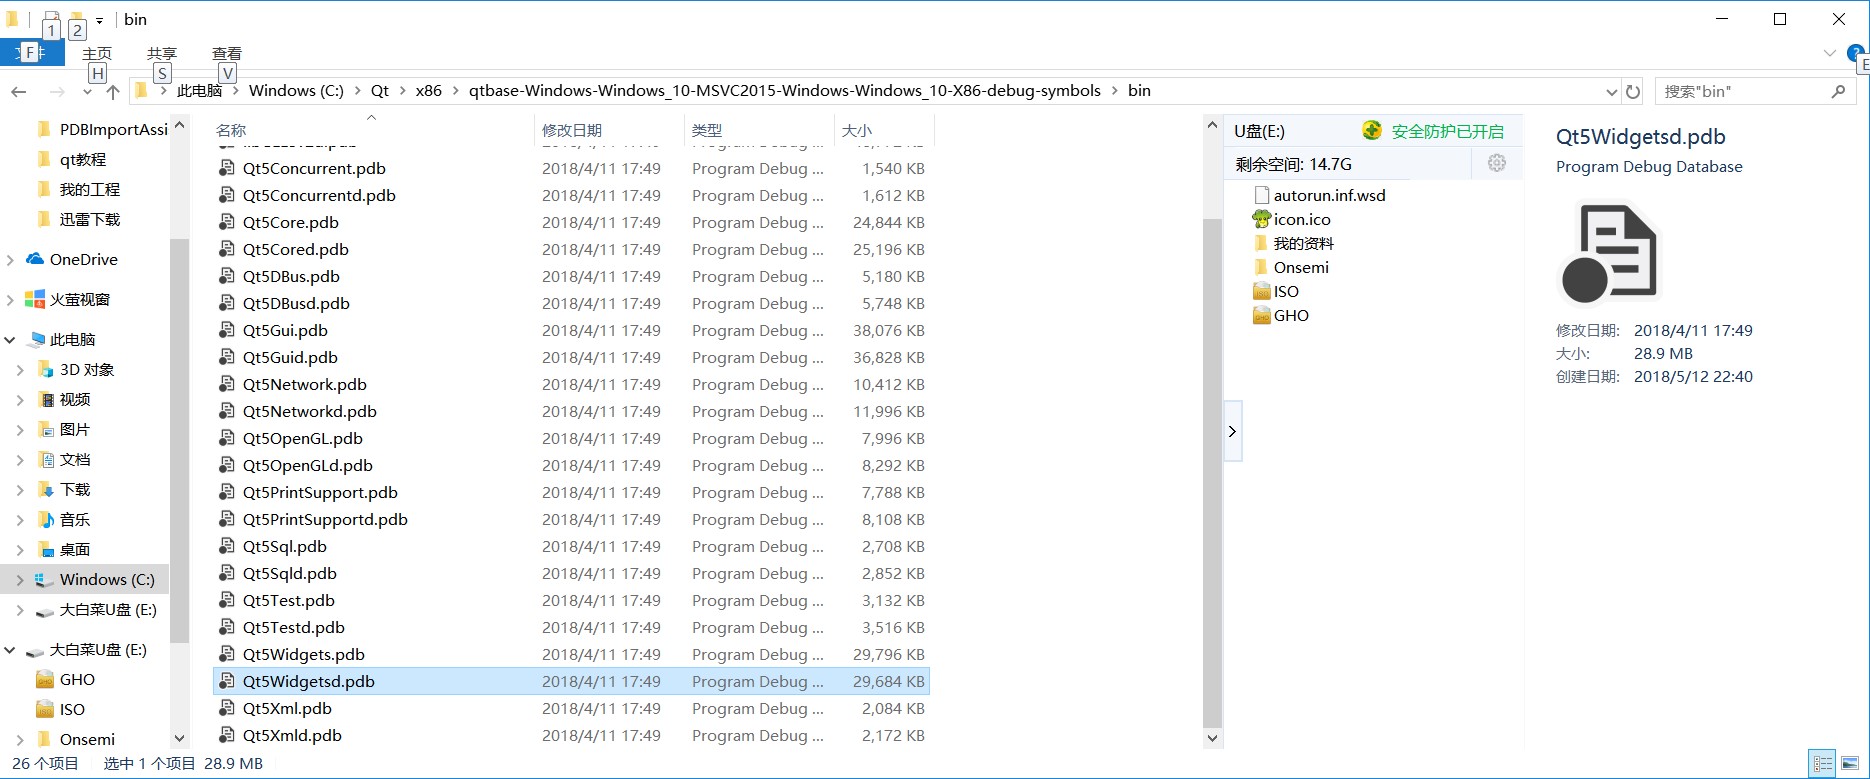Select Qt5Testd.pdb in the file list

(294, 627)
